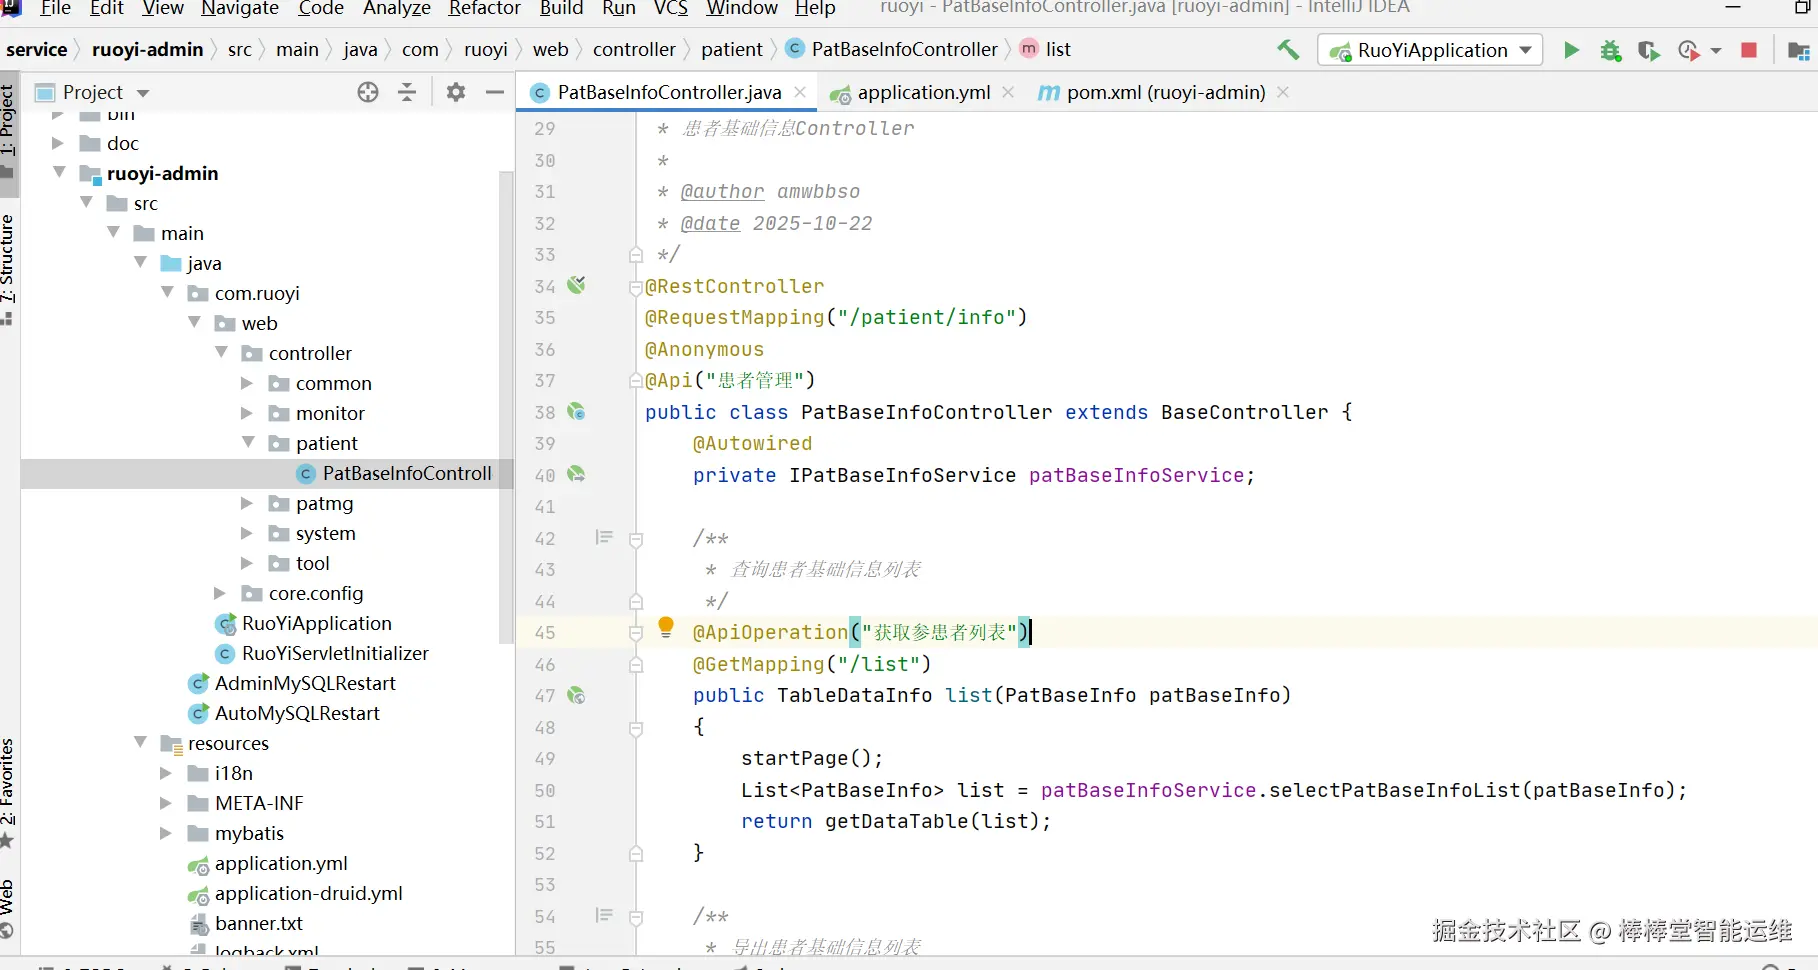
Task: Close the pom.xml (ruoyi-admin) tab
Action: [1283, 92]
